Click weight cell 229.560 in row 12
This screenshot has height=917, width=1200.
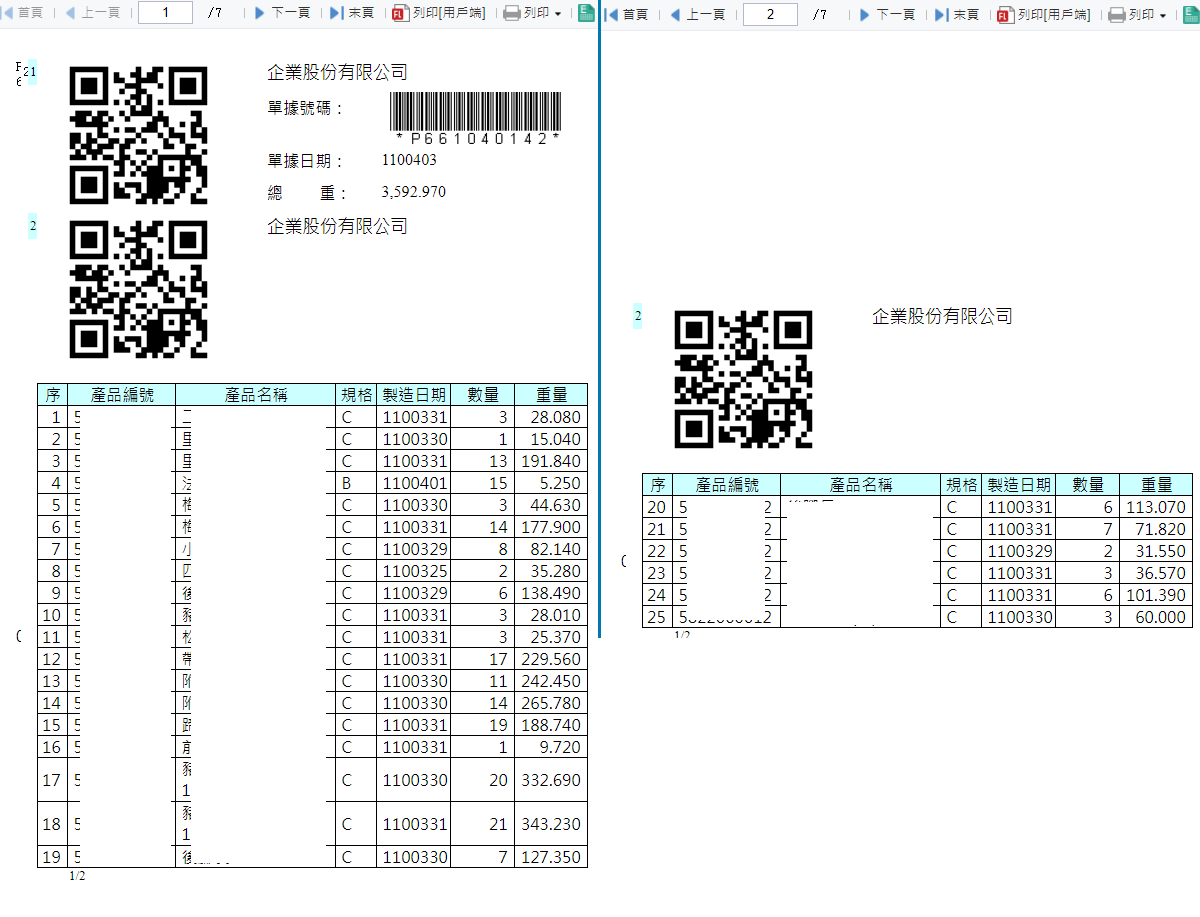tap(551, 659)
